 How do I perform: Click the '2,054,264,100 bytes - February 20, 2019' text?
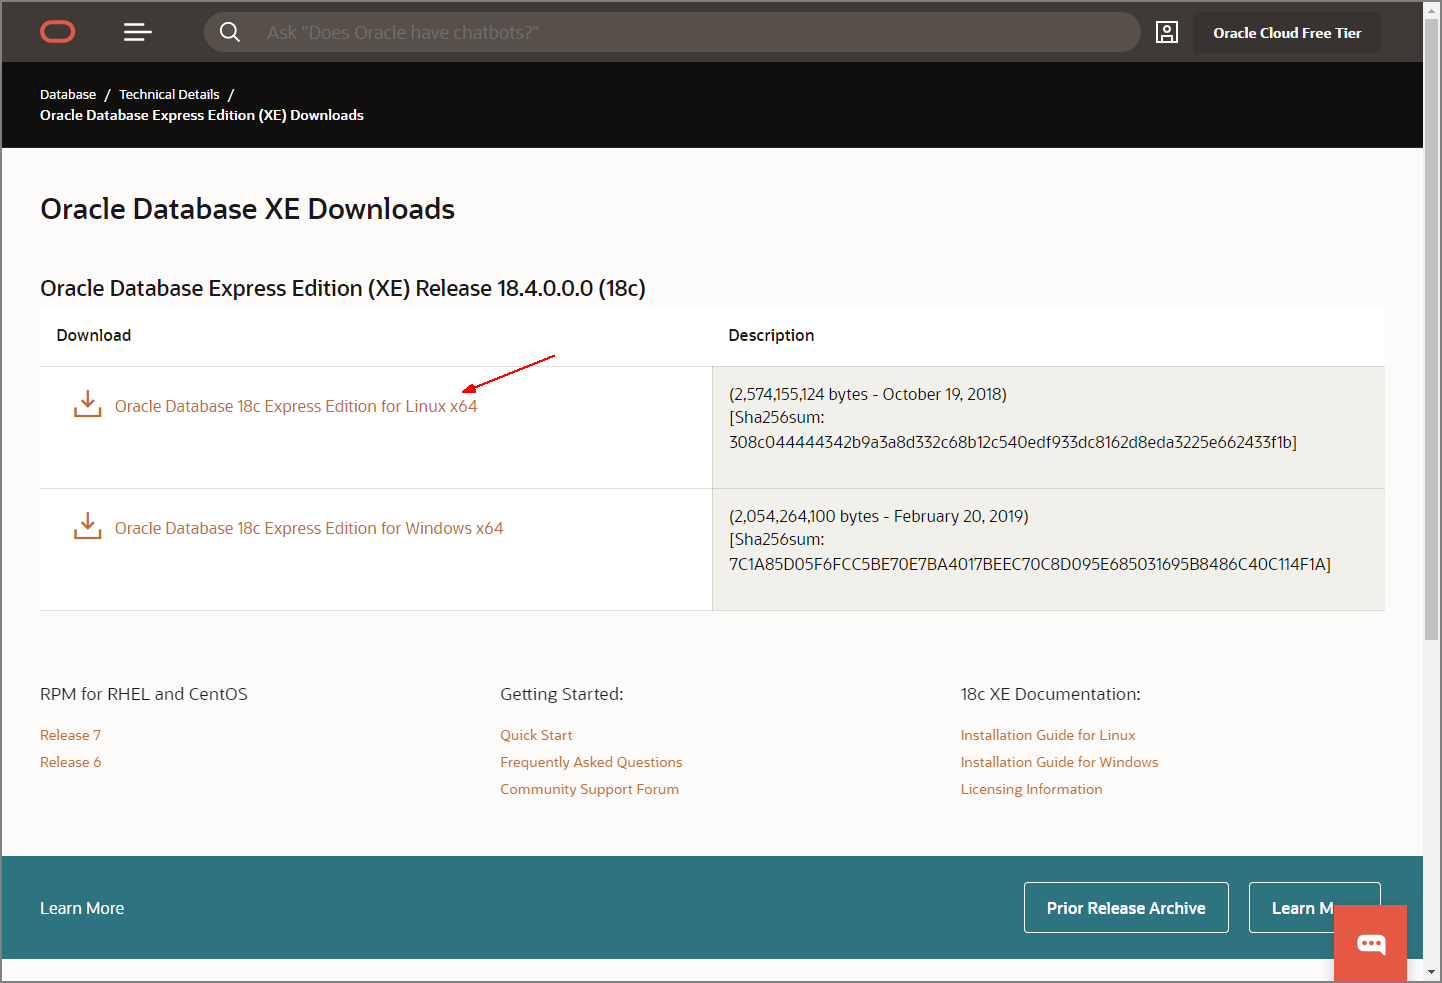pos(878,516)
